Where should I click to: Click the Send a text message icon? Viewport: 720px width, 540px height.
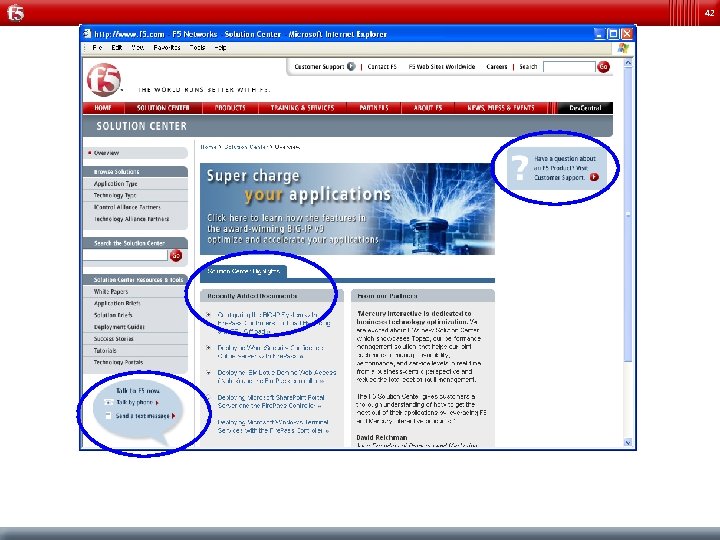pyautogui.click(x=108, y=416)
